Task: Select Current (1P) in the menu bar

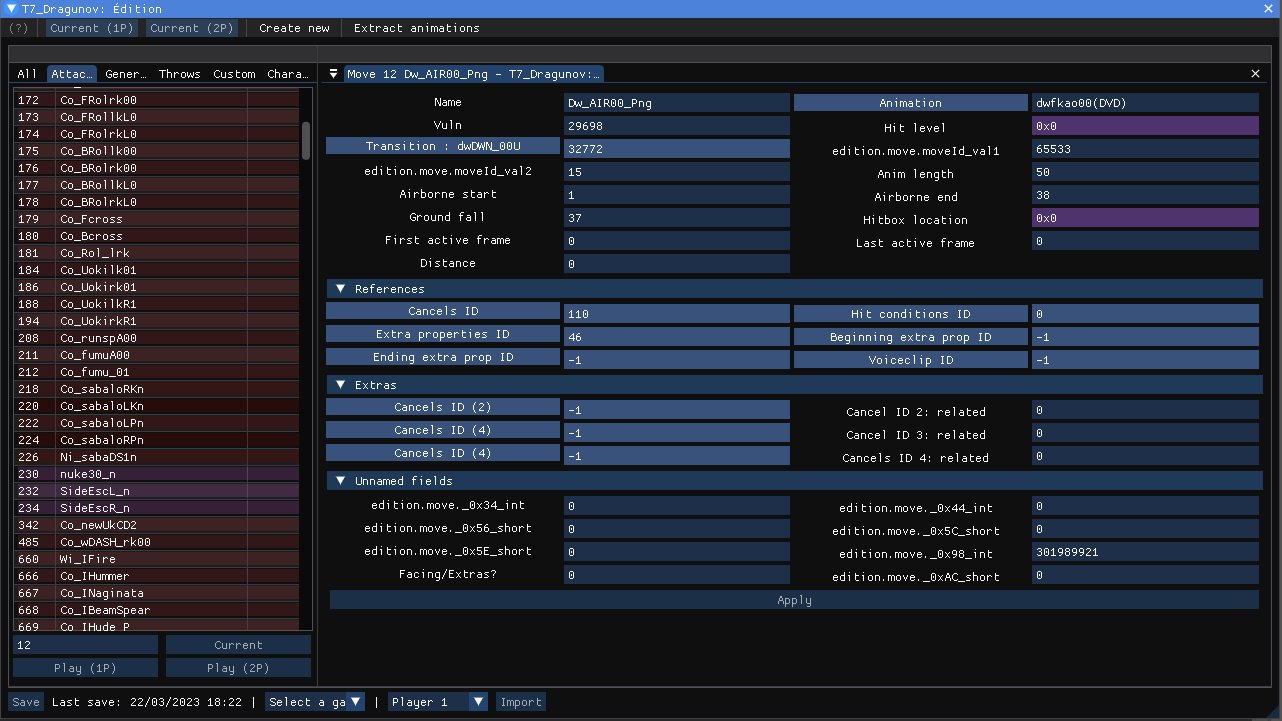Action: coord(92,28)
